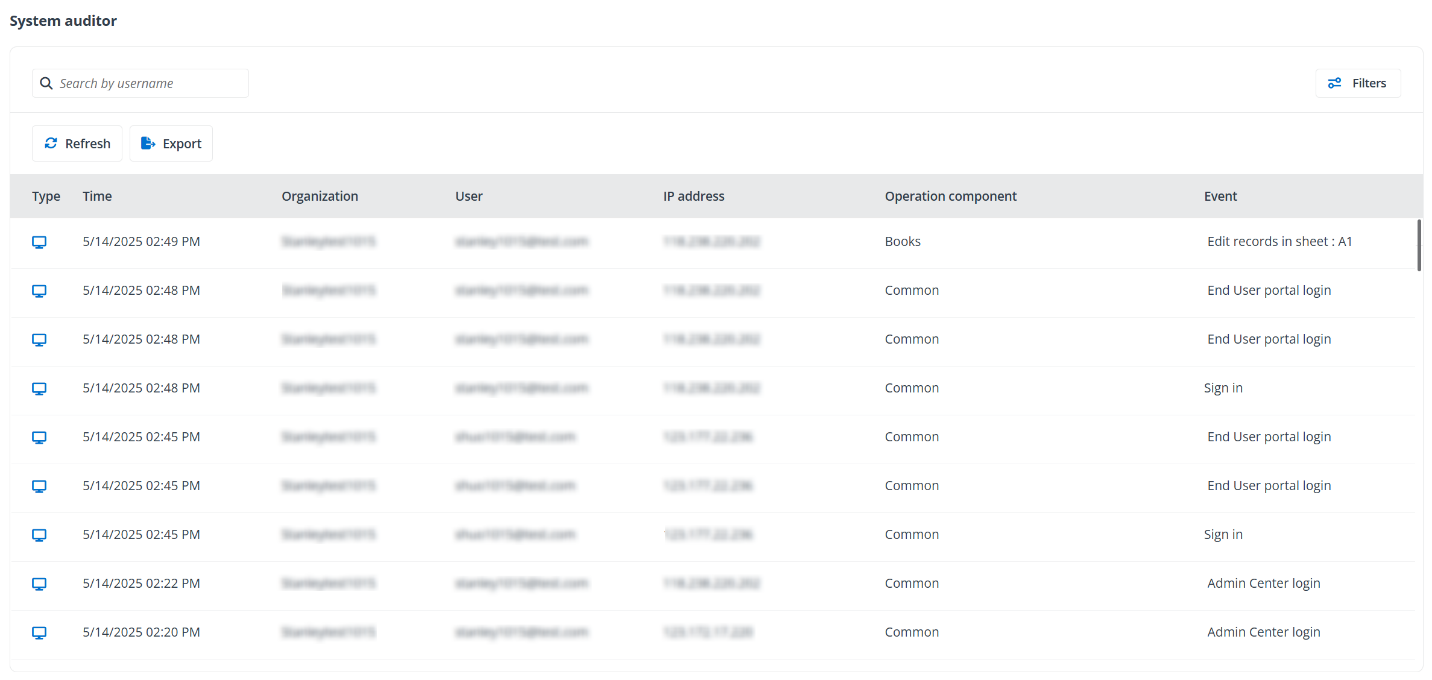Click monitor icon for 02:22 PM entry

40,584
